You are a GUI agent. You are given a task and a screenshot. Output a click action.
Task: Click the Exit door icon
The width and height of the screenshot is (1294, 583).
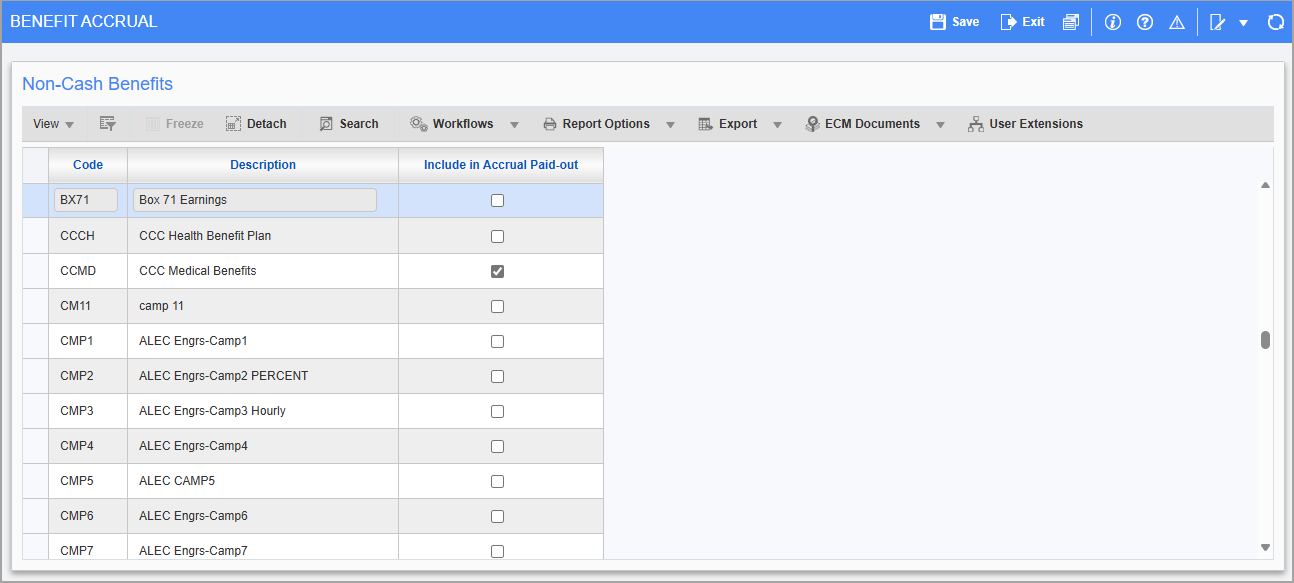coord(1008,22)
